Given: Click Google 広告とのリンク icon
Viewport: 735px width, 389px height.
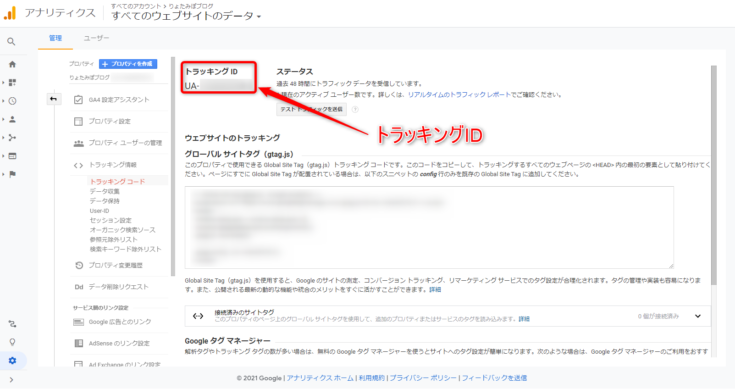Looking at the screenshot, I should [x=78, y=322].
